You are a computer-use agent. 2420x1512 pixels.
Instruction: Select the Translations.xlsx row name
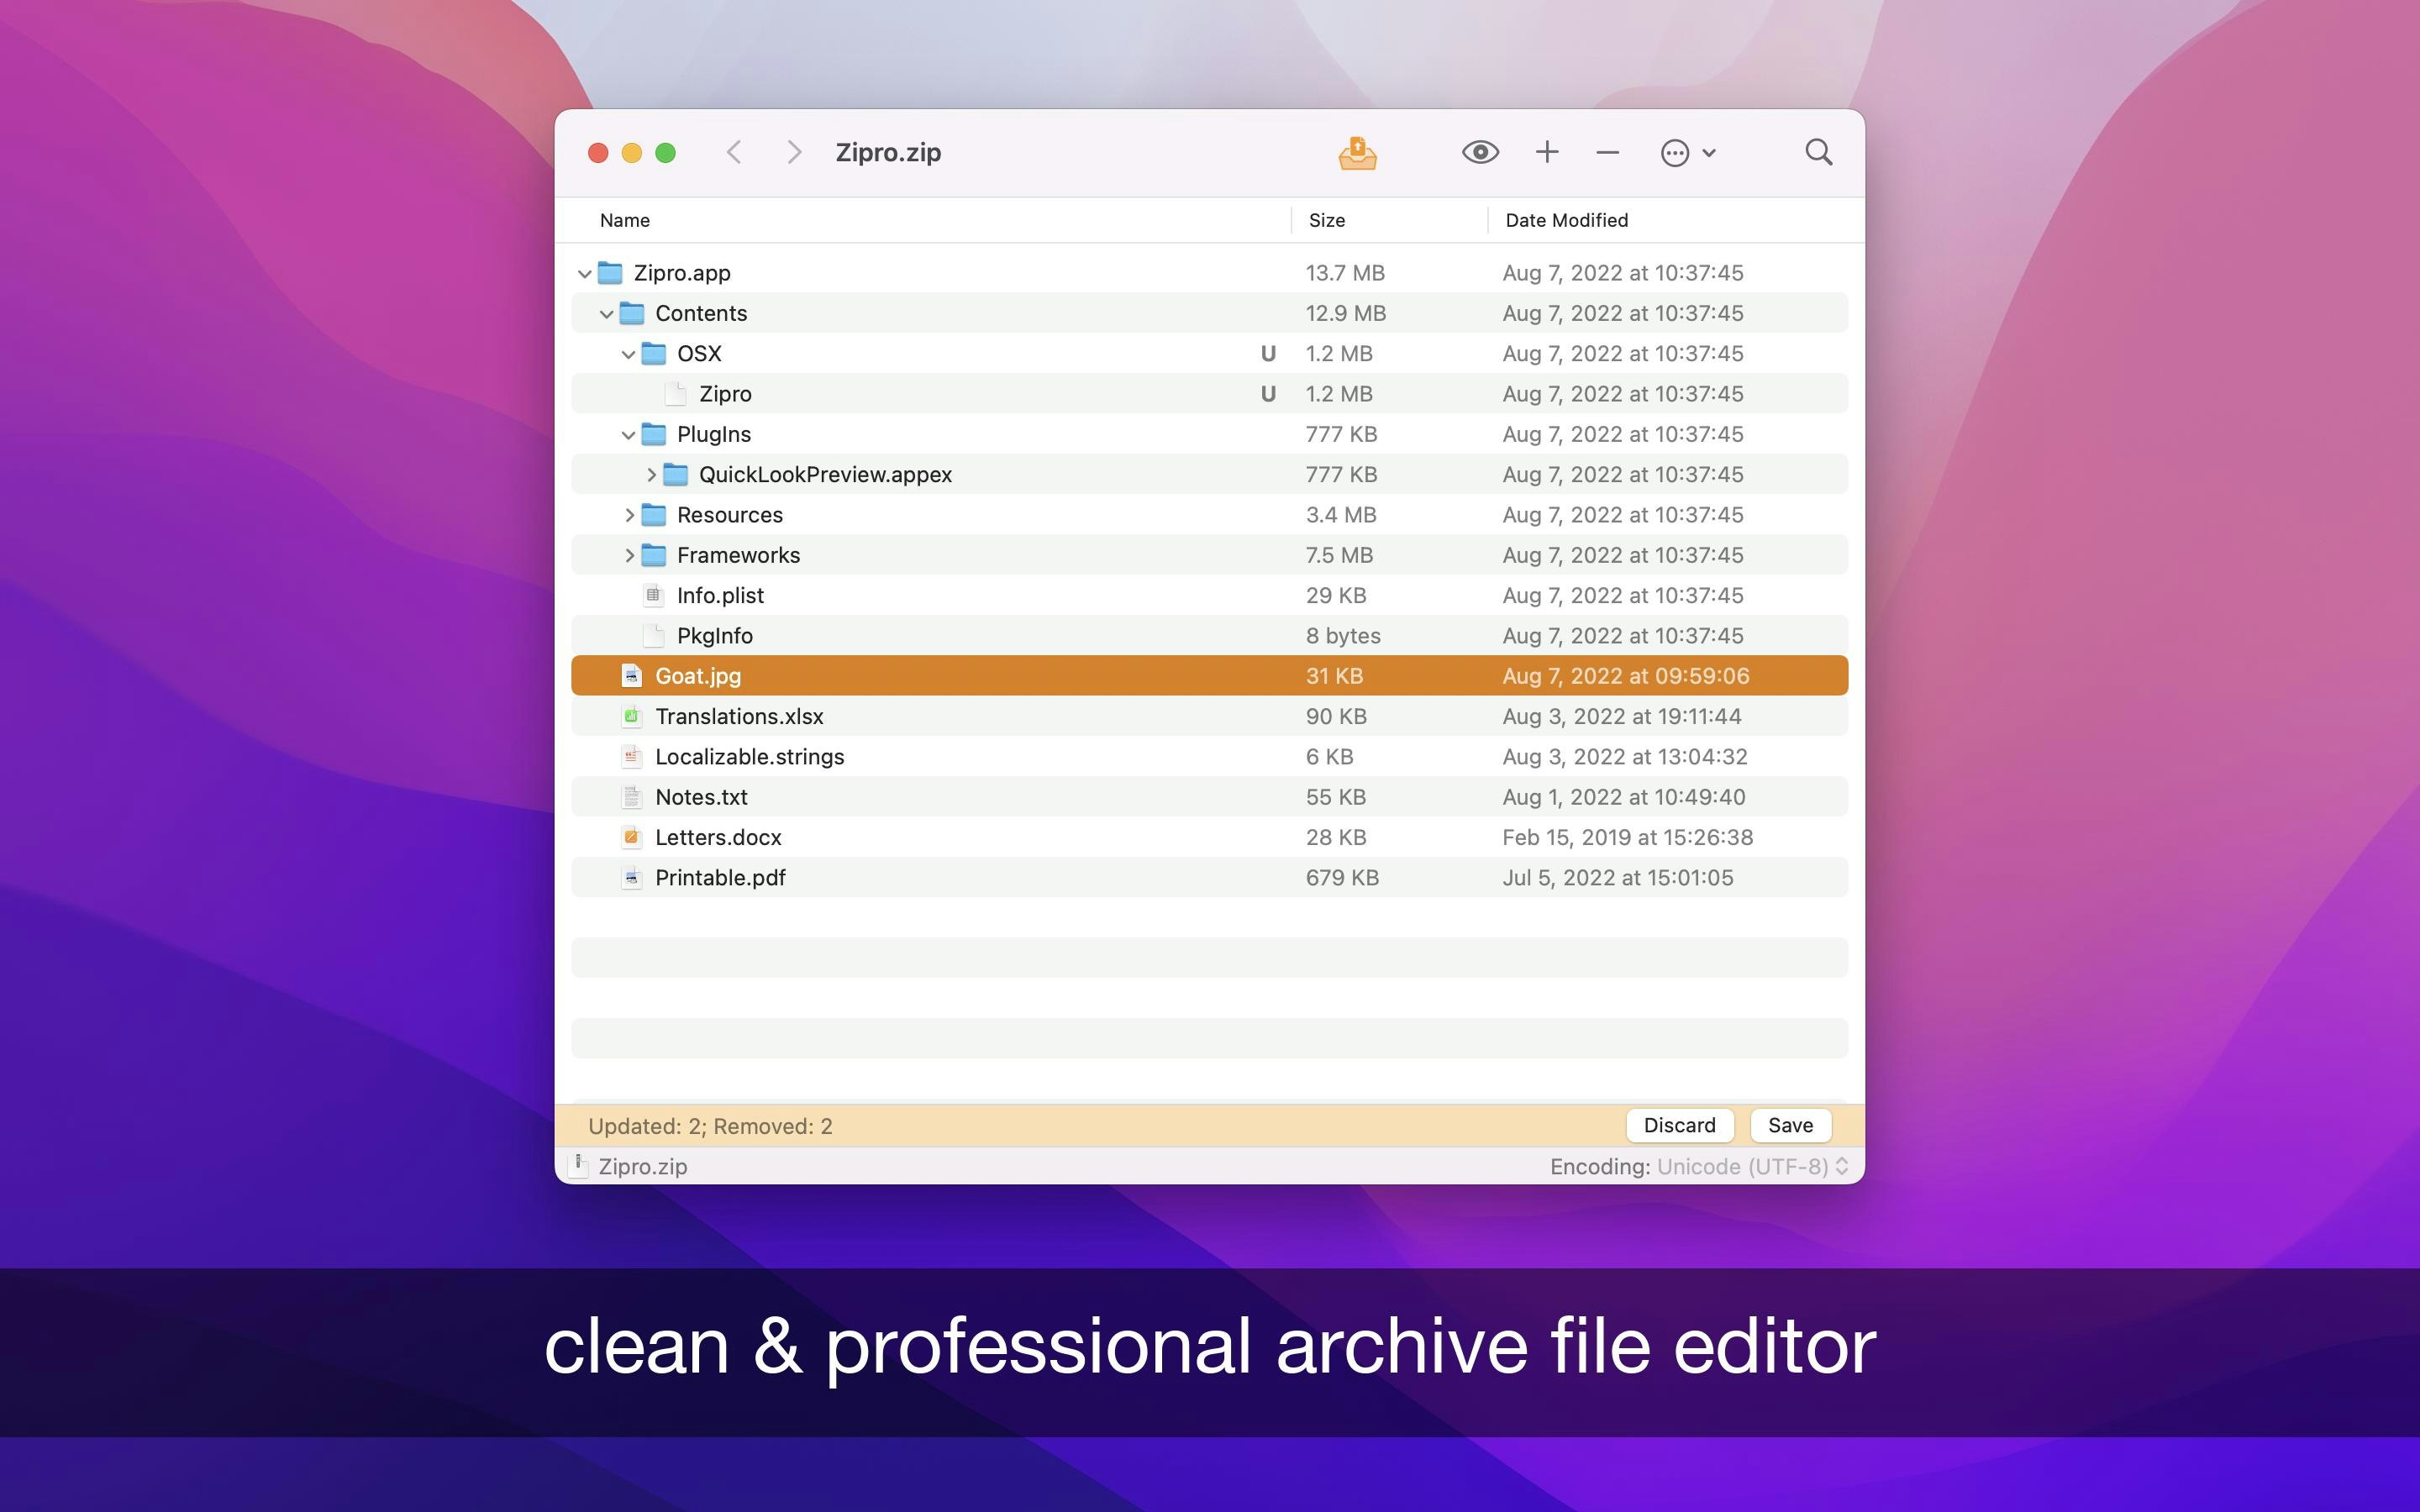[739, 716]
